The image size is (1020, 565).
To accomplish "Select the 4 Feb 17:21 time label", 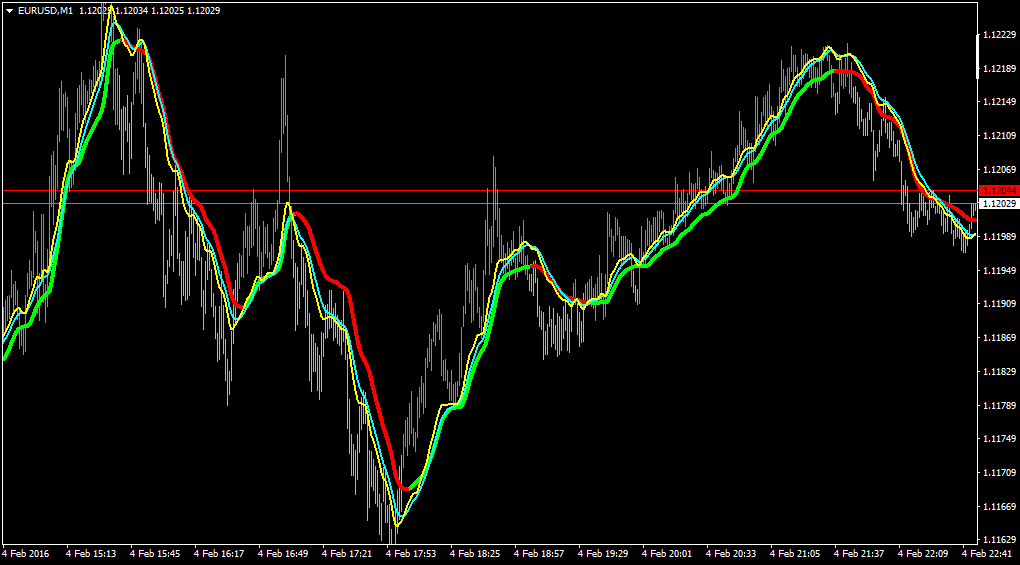I will pyautogui.click(x=347, y=553).
